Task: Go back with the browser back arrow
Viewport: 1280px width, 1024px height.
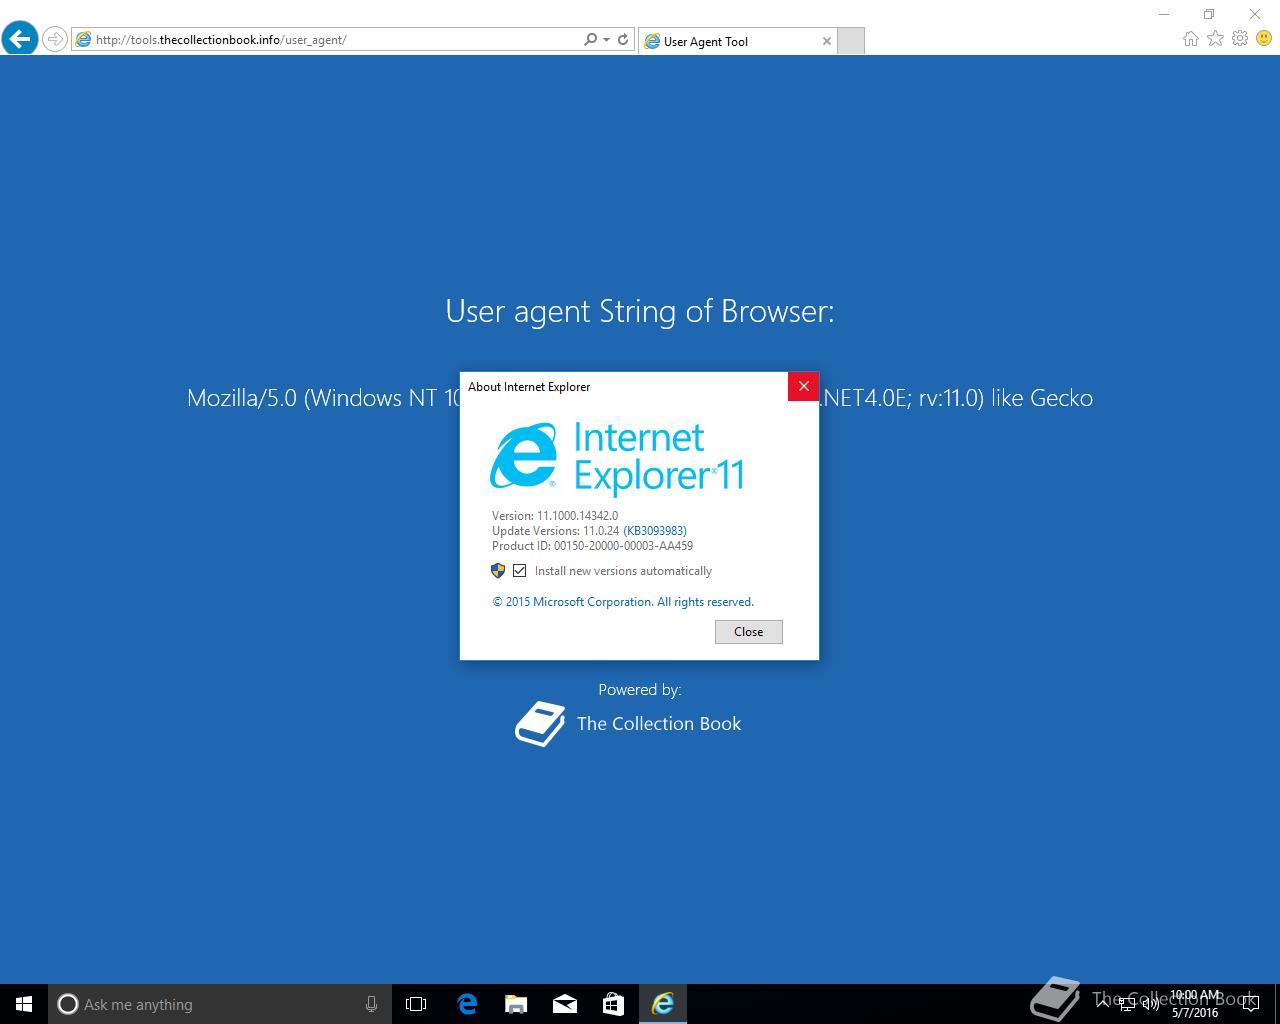Action: [20, 39]
